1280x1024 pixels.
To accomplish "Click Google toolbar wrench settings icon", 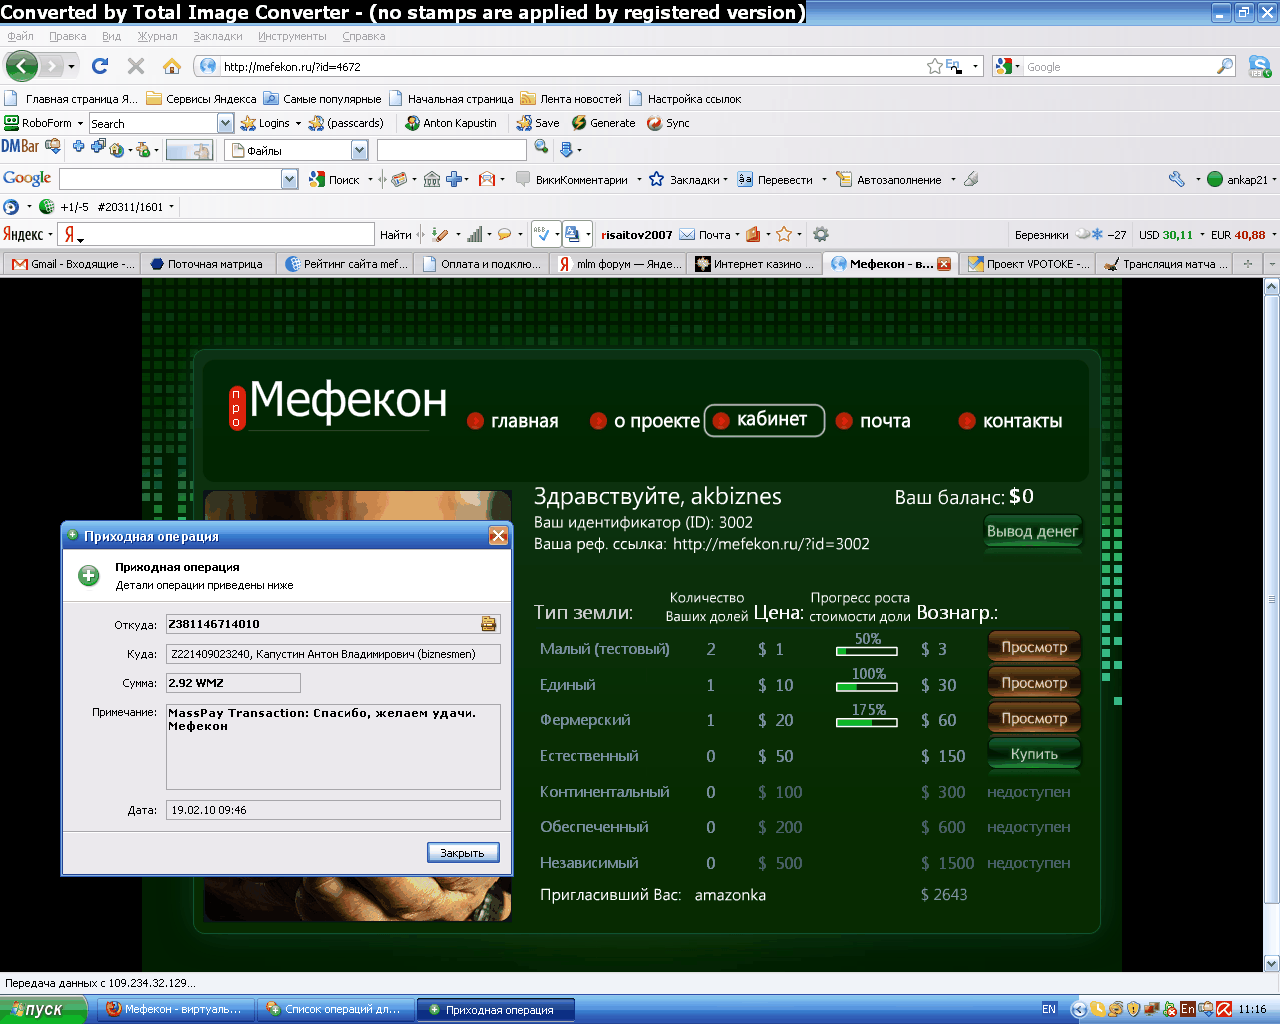I will click(1176, 179).
